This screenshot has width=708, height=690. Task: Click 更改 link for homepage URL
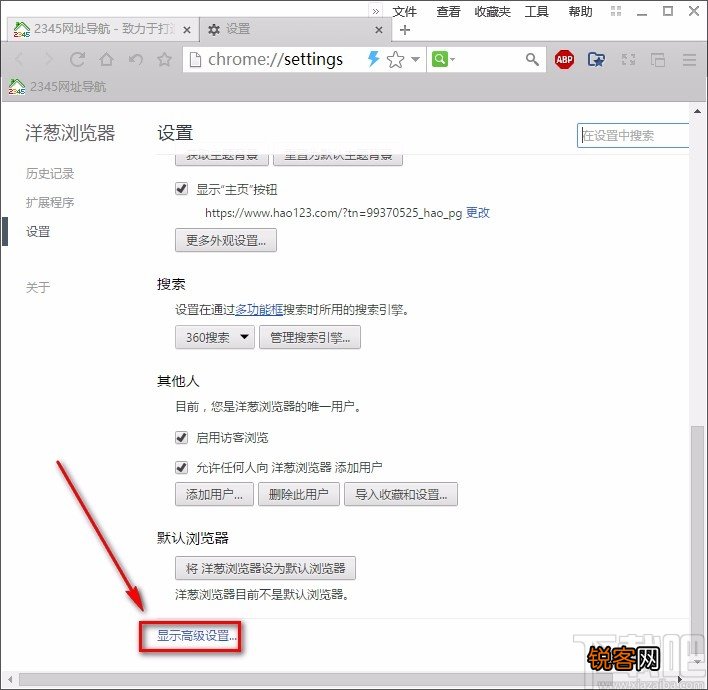[x=478, y=213]
